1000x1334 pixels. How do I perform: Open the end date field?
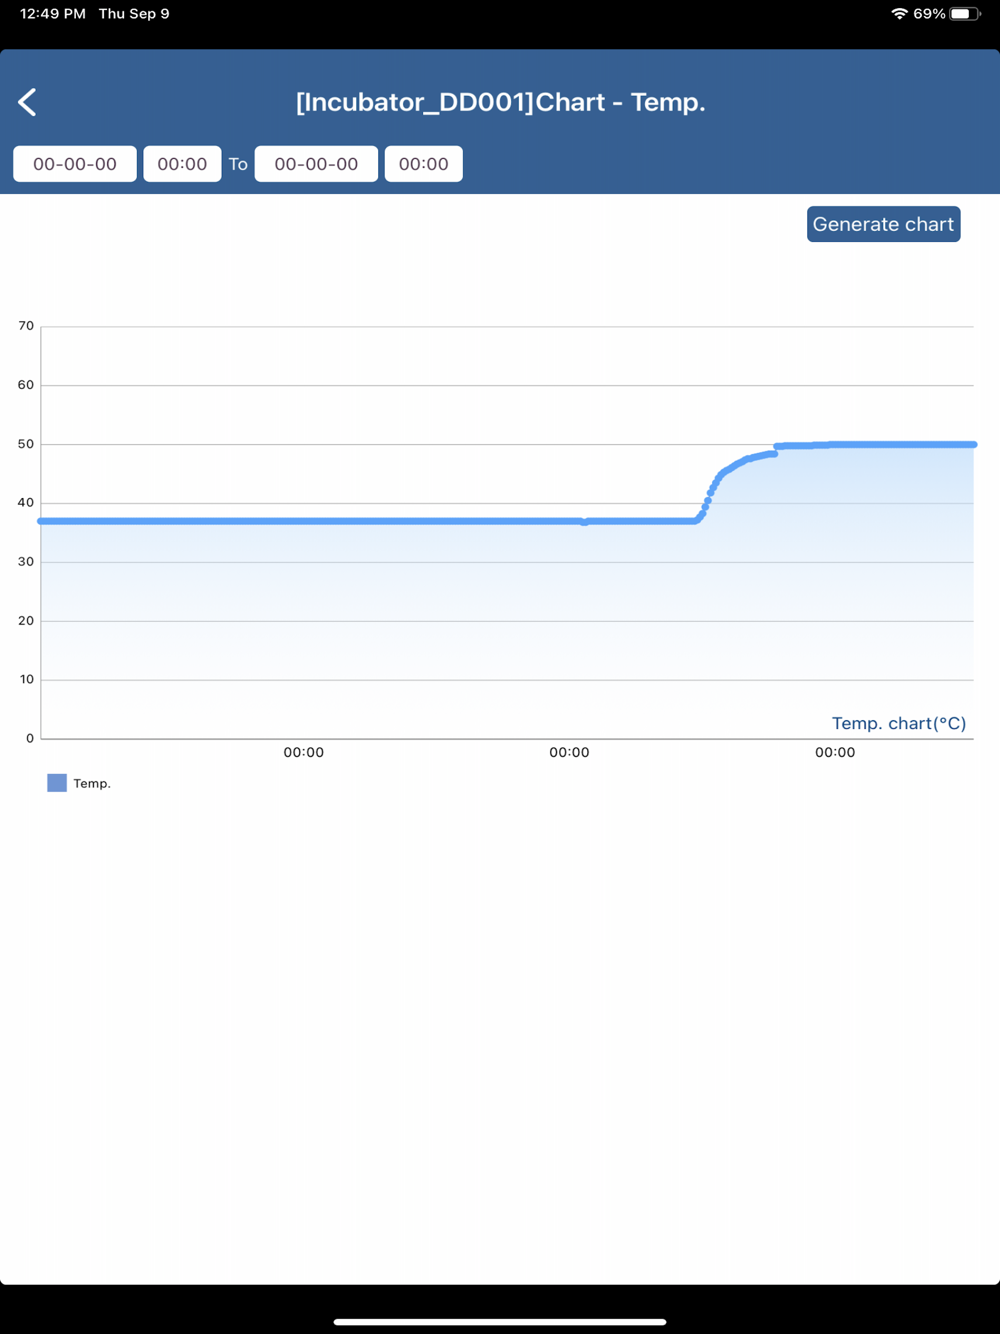click(316, 164)
